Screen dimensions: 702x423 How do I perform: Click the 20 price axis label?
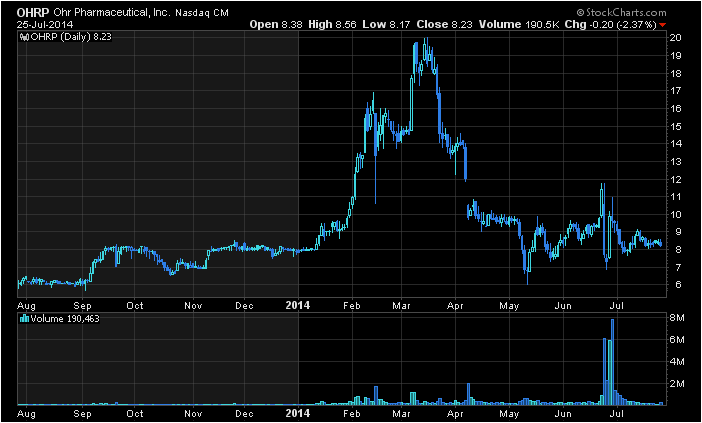tap(676, 38)
